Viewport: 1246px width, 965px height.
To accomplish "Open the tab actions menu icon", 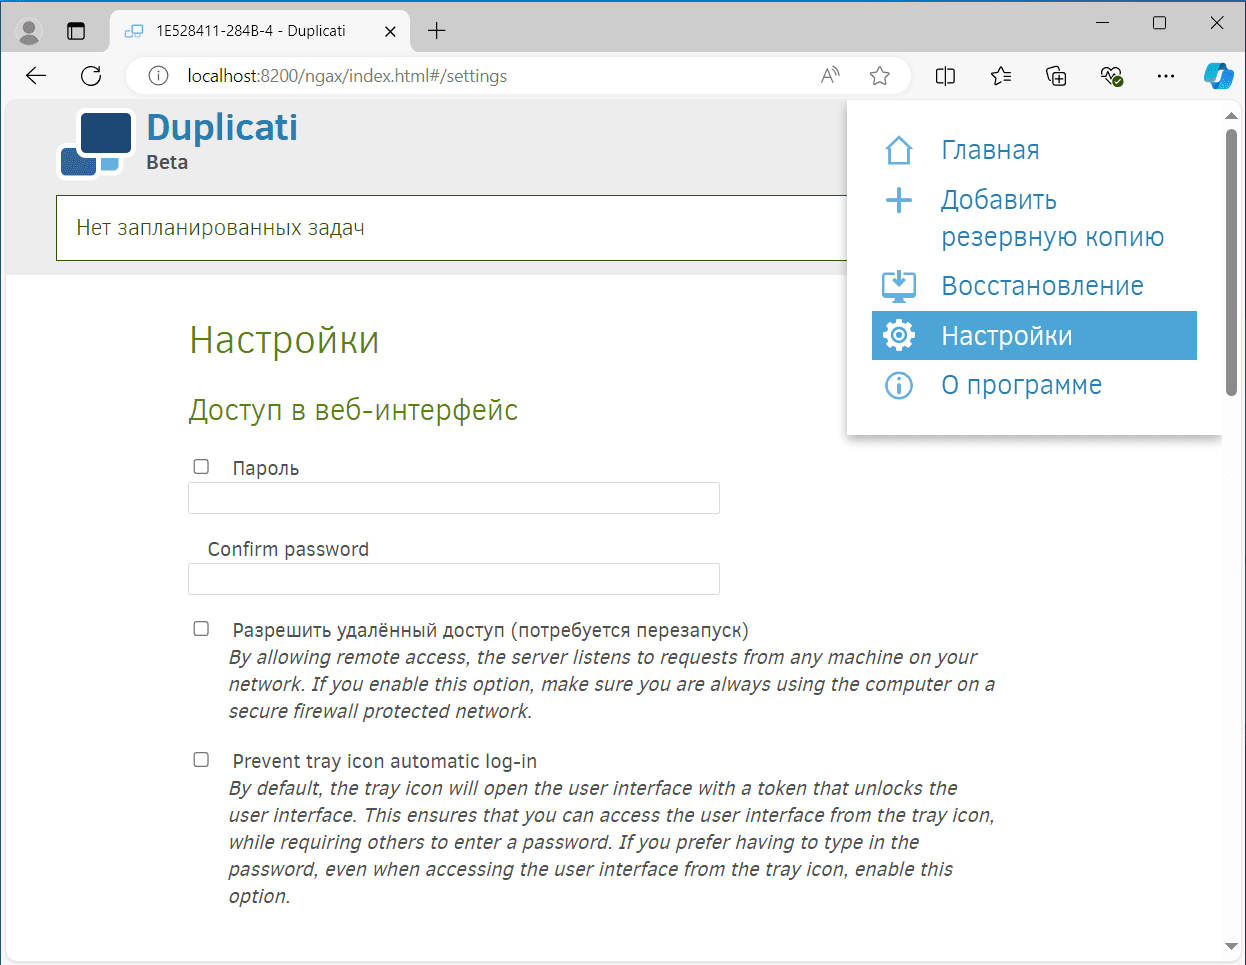I will (76, 31).
